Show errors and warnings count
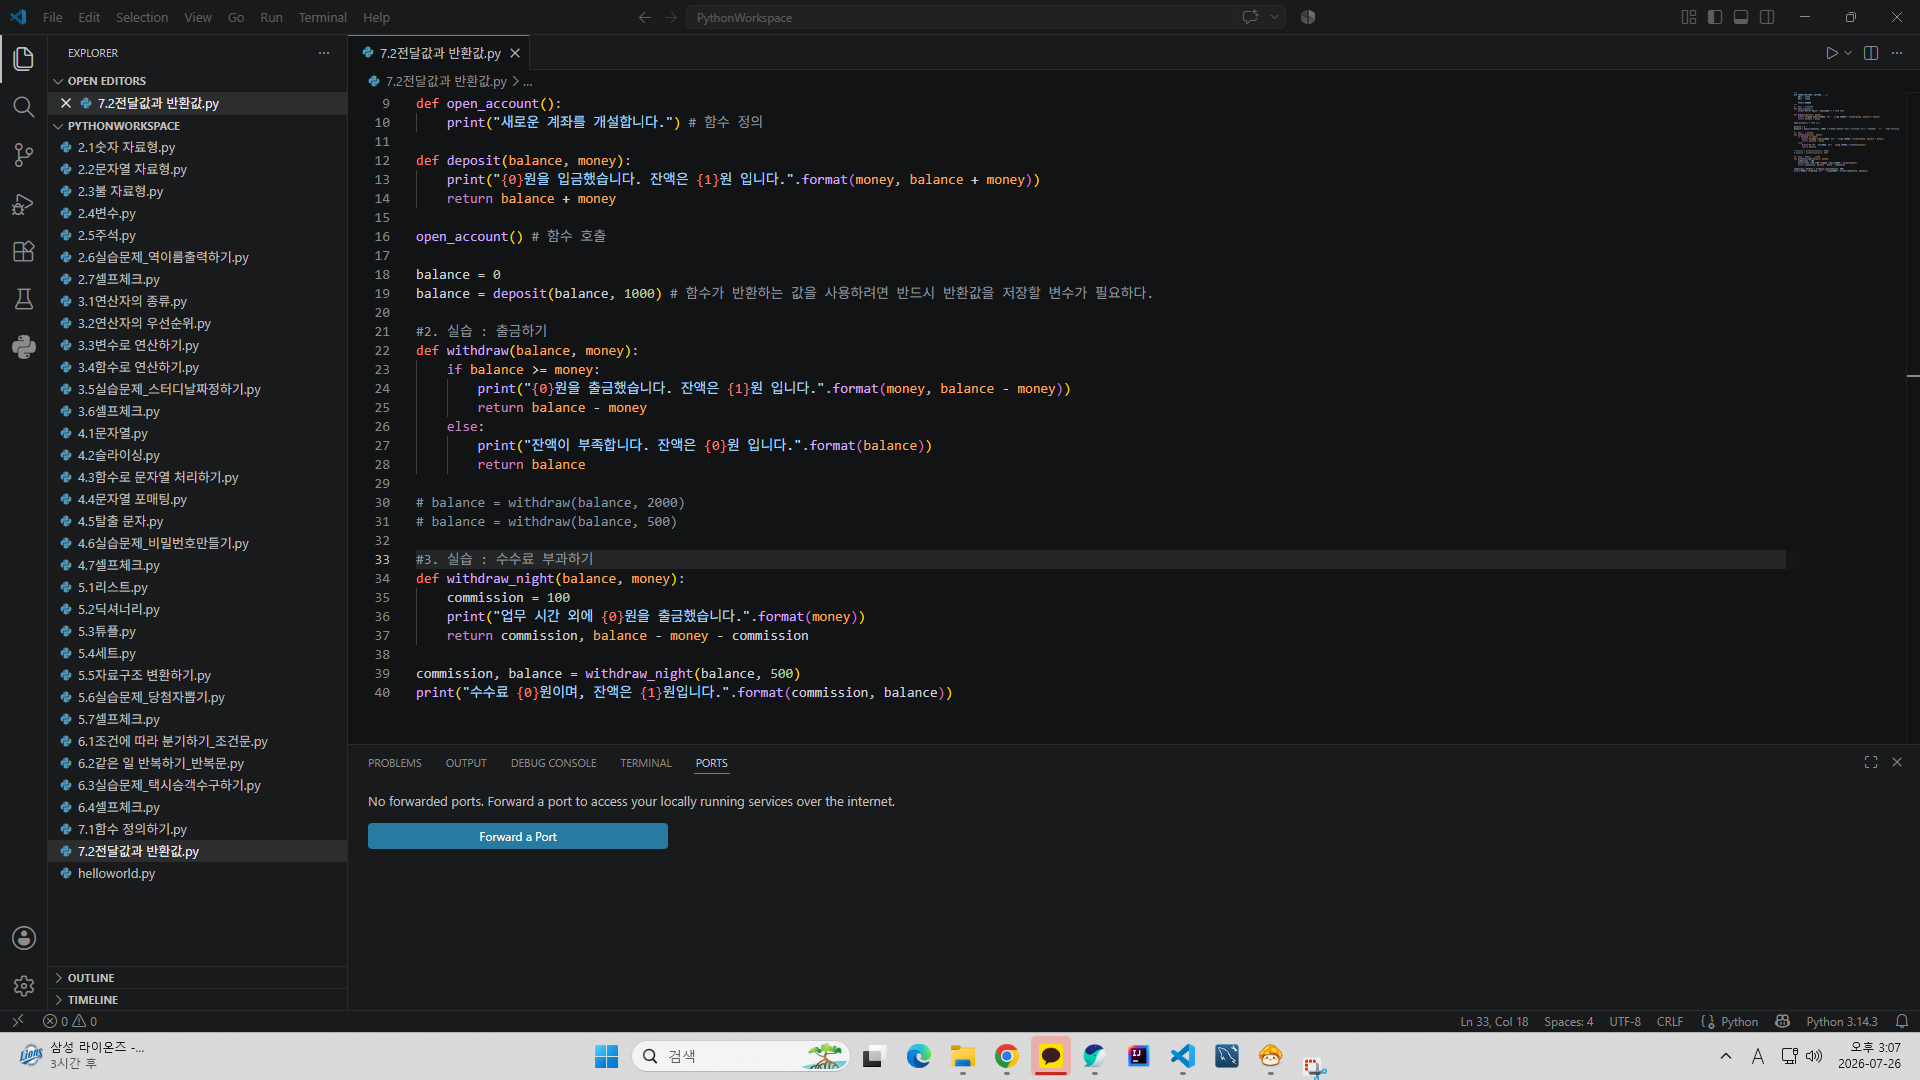 pos(70,1021)
